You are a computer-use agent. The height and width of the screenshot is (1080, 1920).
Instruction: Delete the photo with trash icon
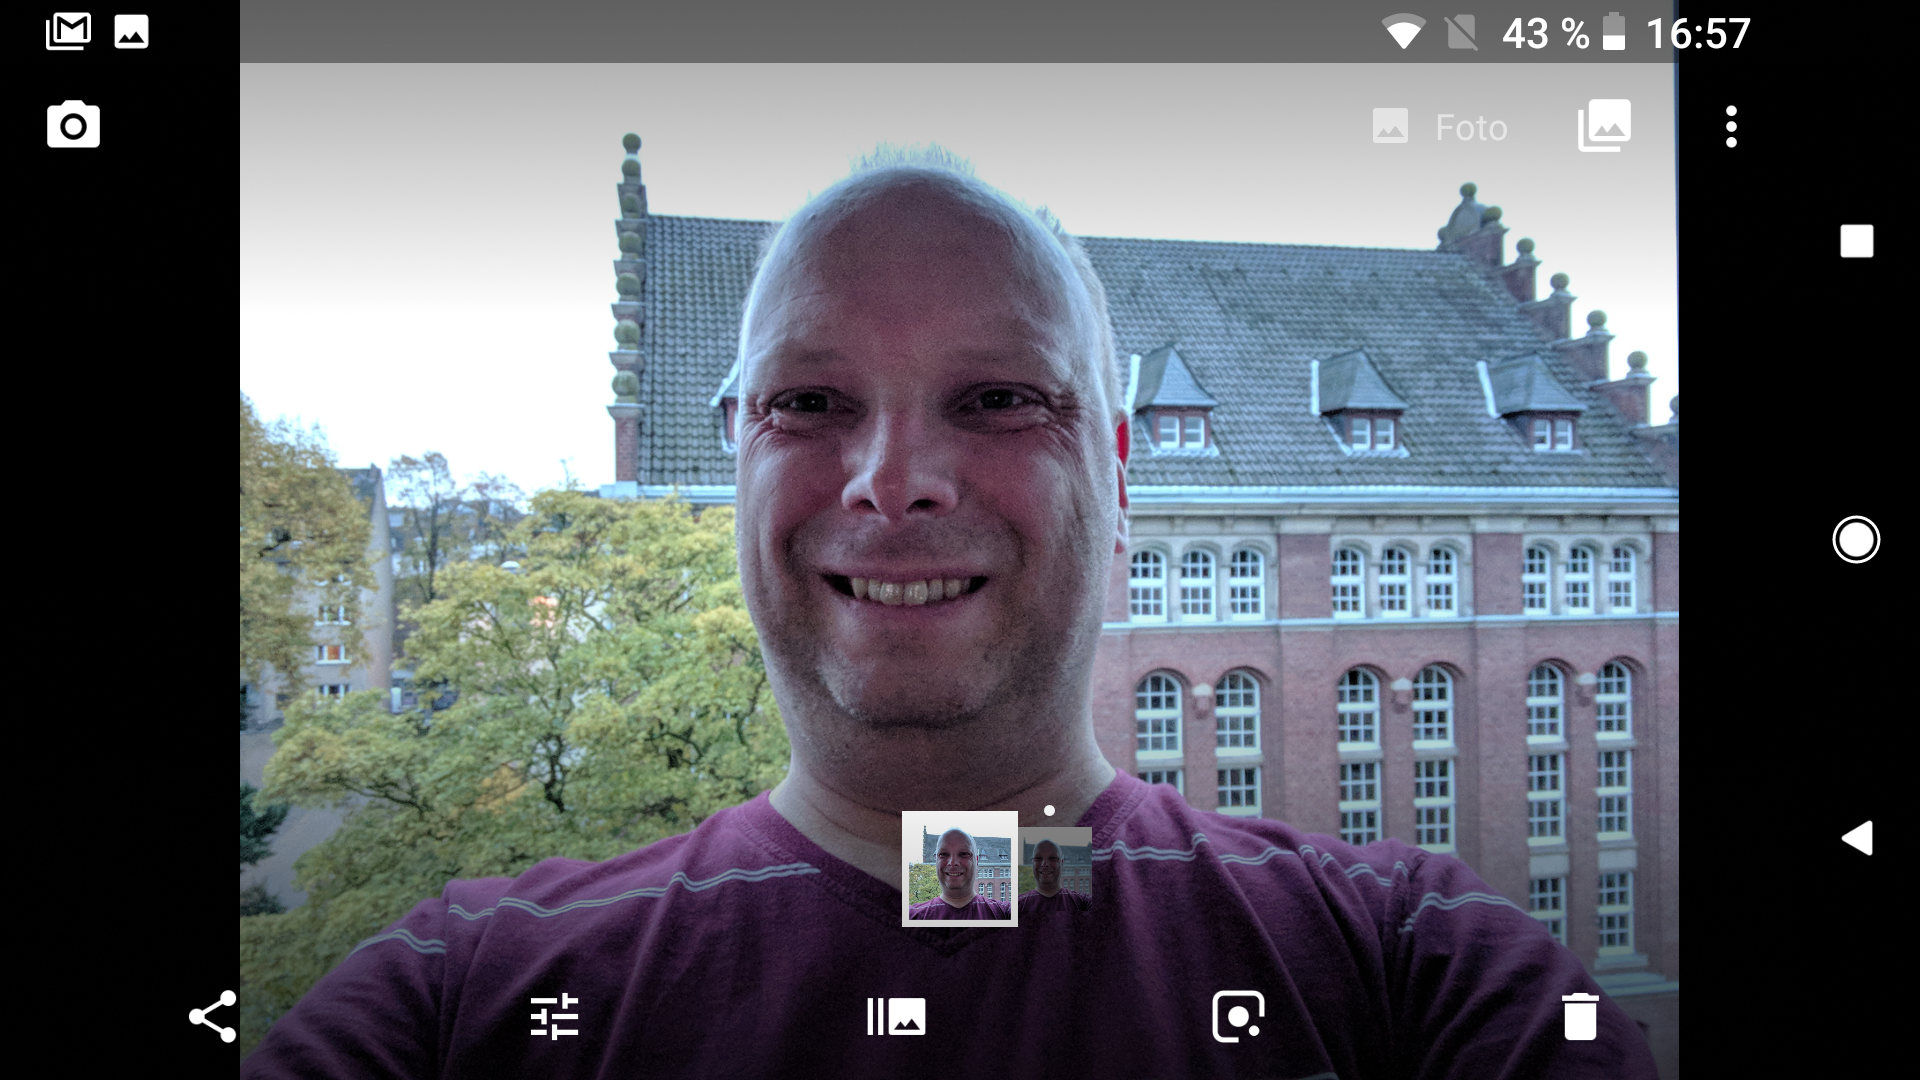(x=1580, y=1017)
